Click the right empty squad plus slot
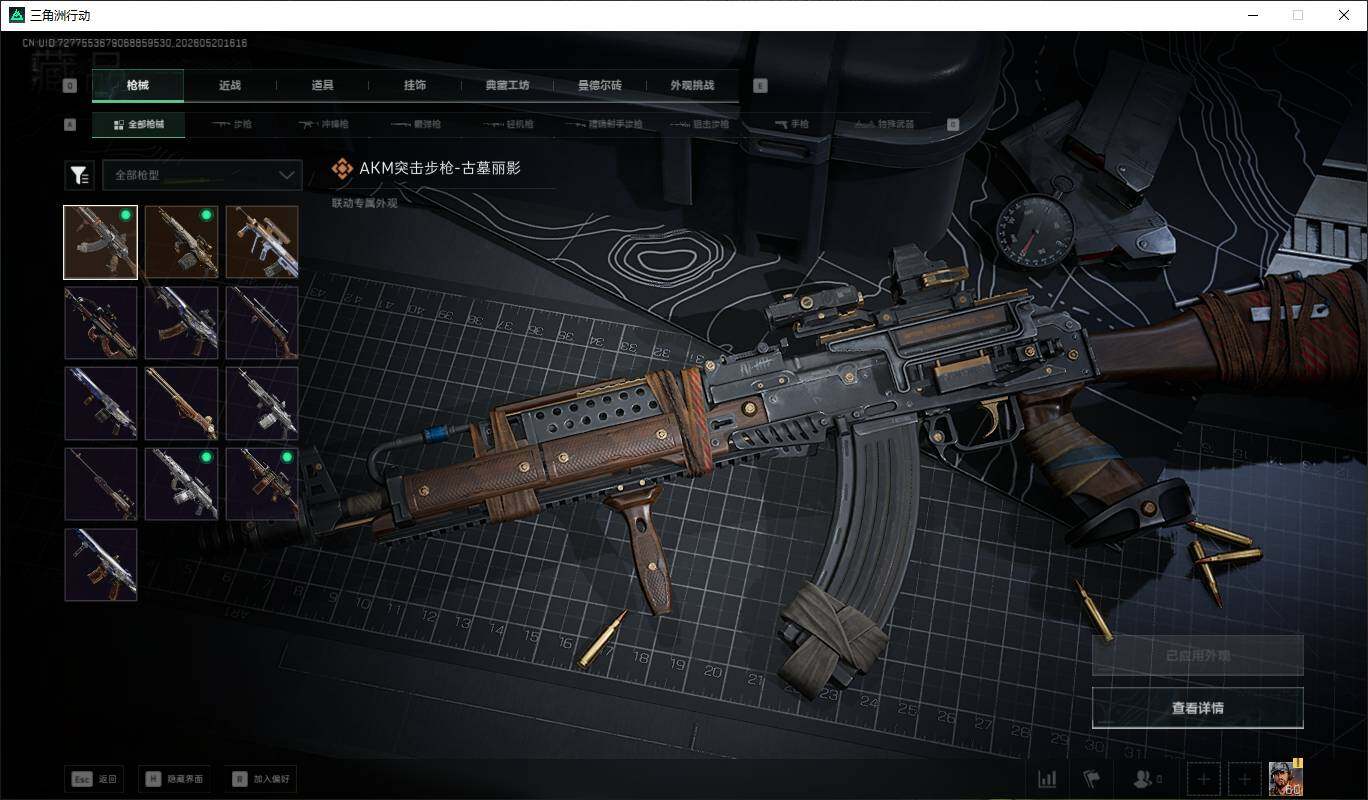This screenshot has height=800, width=1368. coord(1245,779)
